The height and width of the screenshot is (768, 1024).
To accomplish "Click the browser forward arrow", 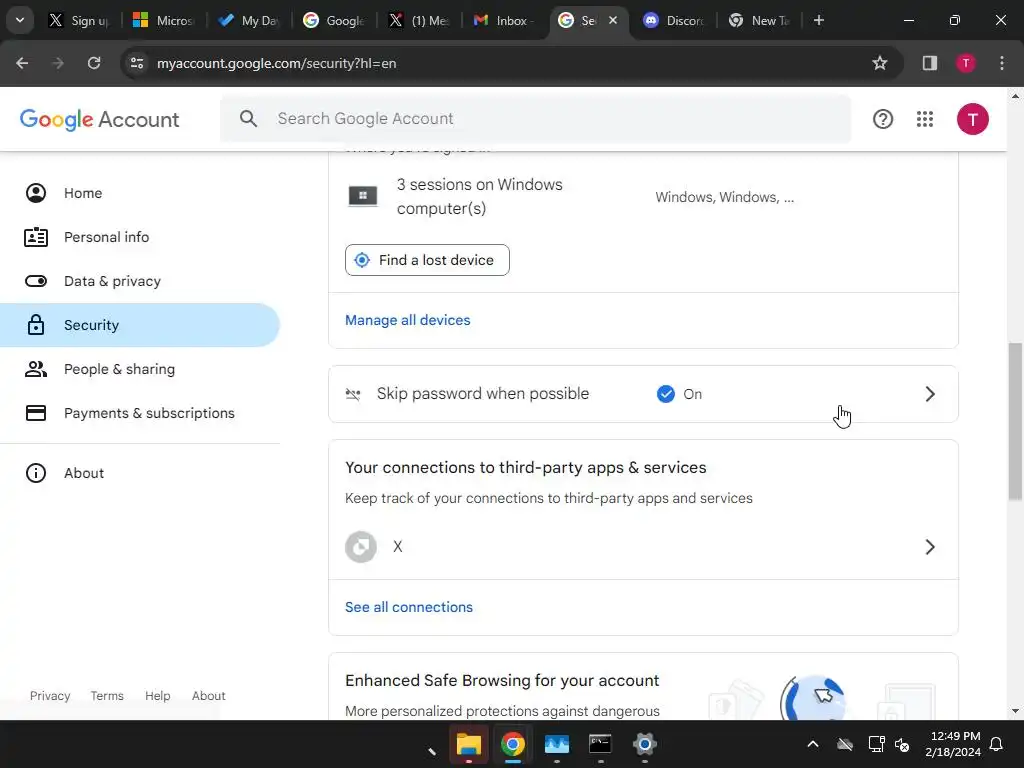I will (58, 63).
